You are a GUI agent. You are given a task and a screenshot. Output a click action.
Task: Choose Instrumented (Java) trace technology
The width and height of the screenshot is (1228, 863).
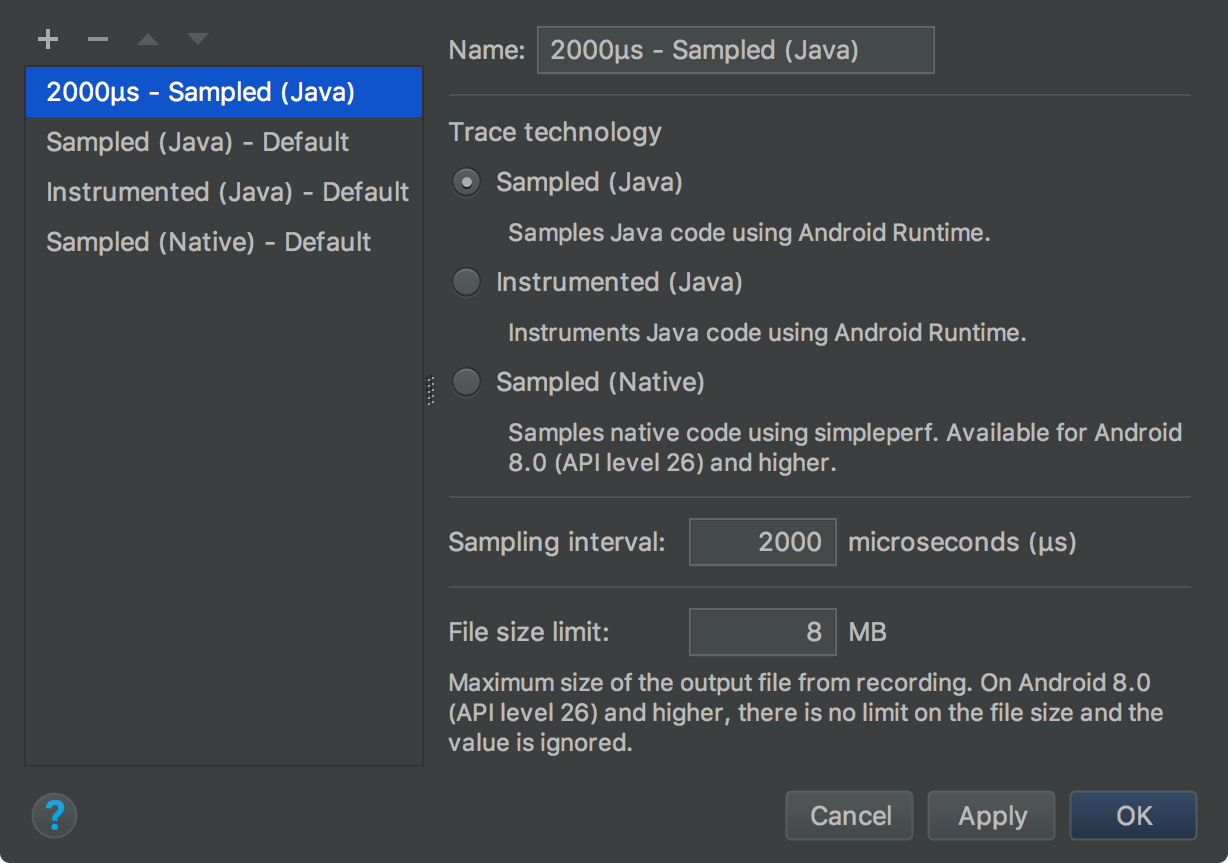pyautogui.click(x=466, y=282)
